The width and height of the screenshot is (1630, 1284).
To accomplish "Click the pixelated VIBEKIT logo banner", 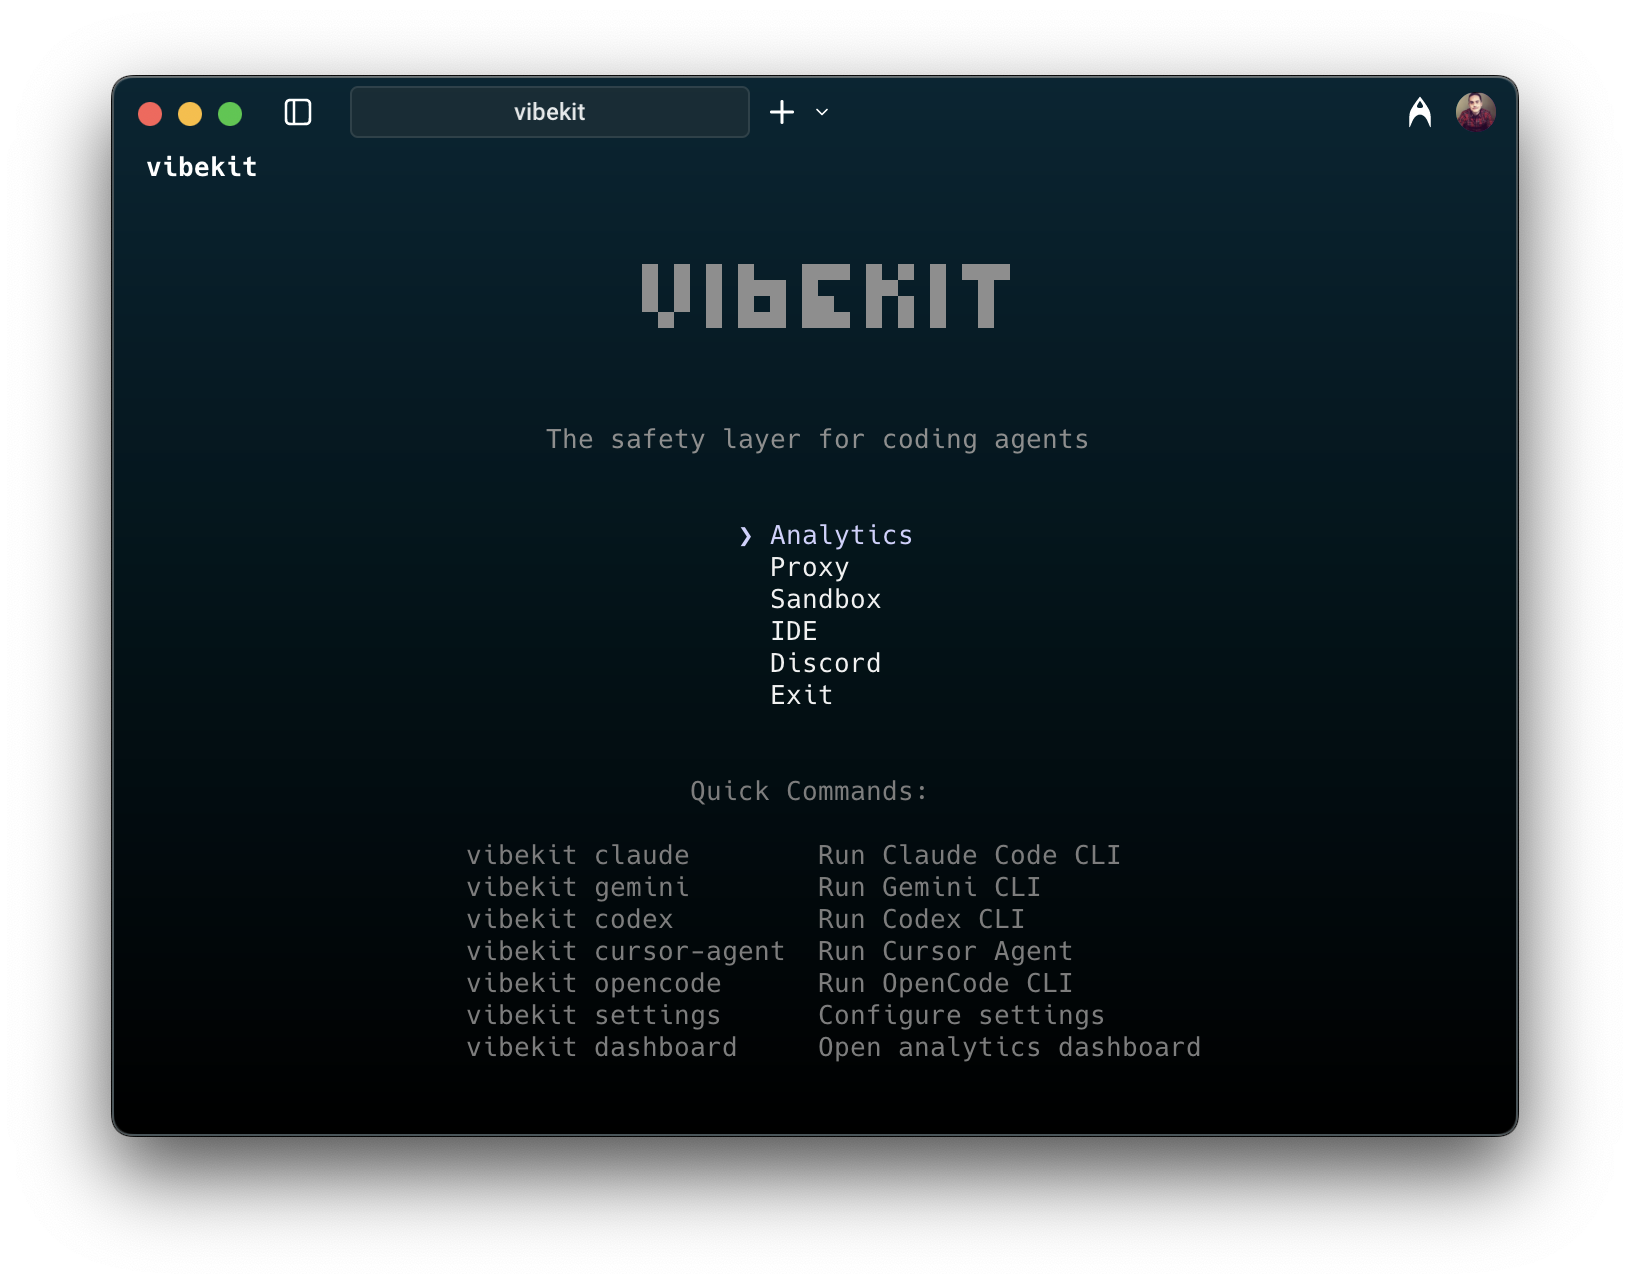I will click(825, 296).
